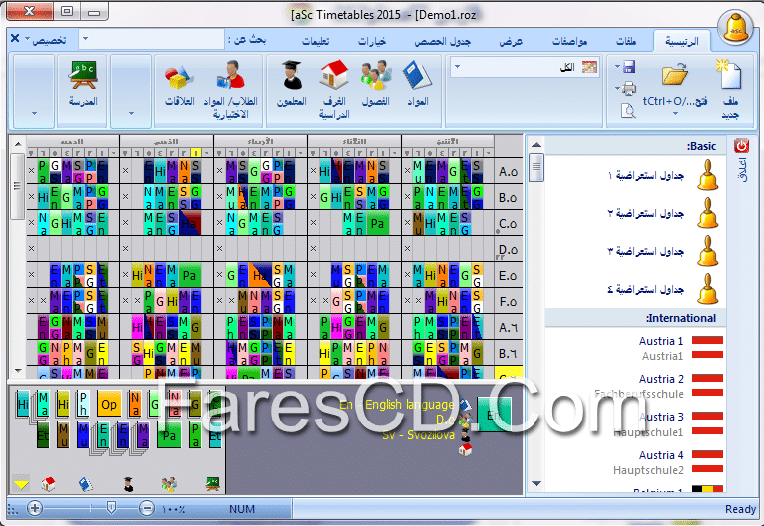Click the students group icon in bottom panel
764x526 pixels.
click(169, 484)
